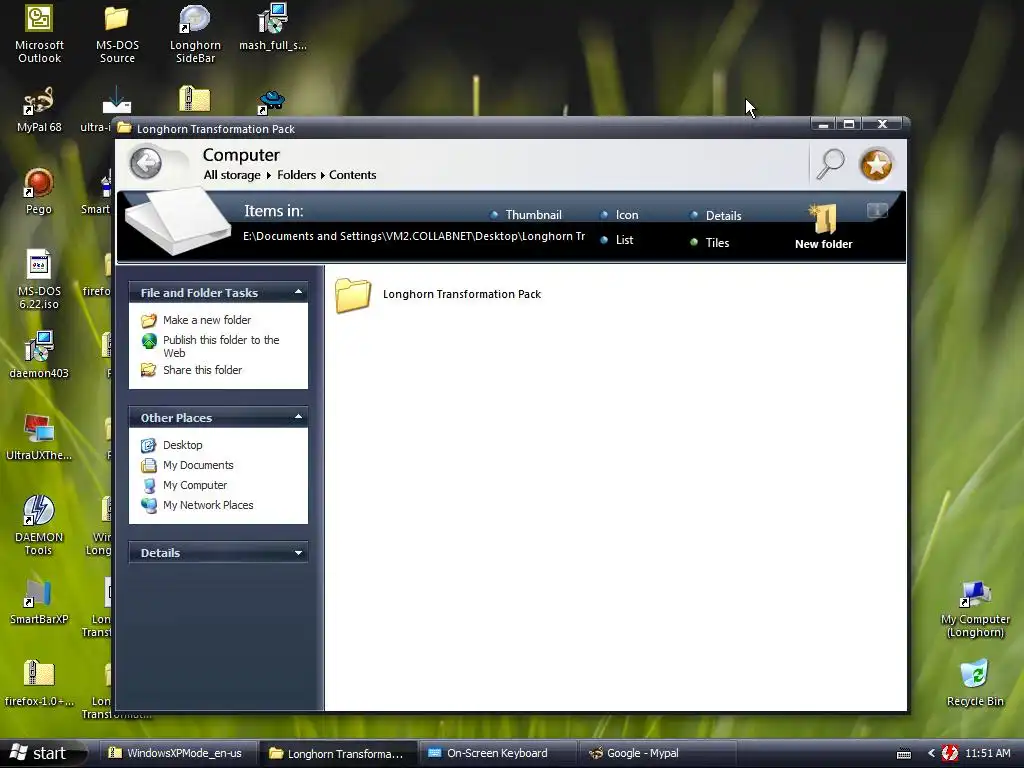
Task: Open search with the magnifying glass icon
Action: (x=831, y=163)
